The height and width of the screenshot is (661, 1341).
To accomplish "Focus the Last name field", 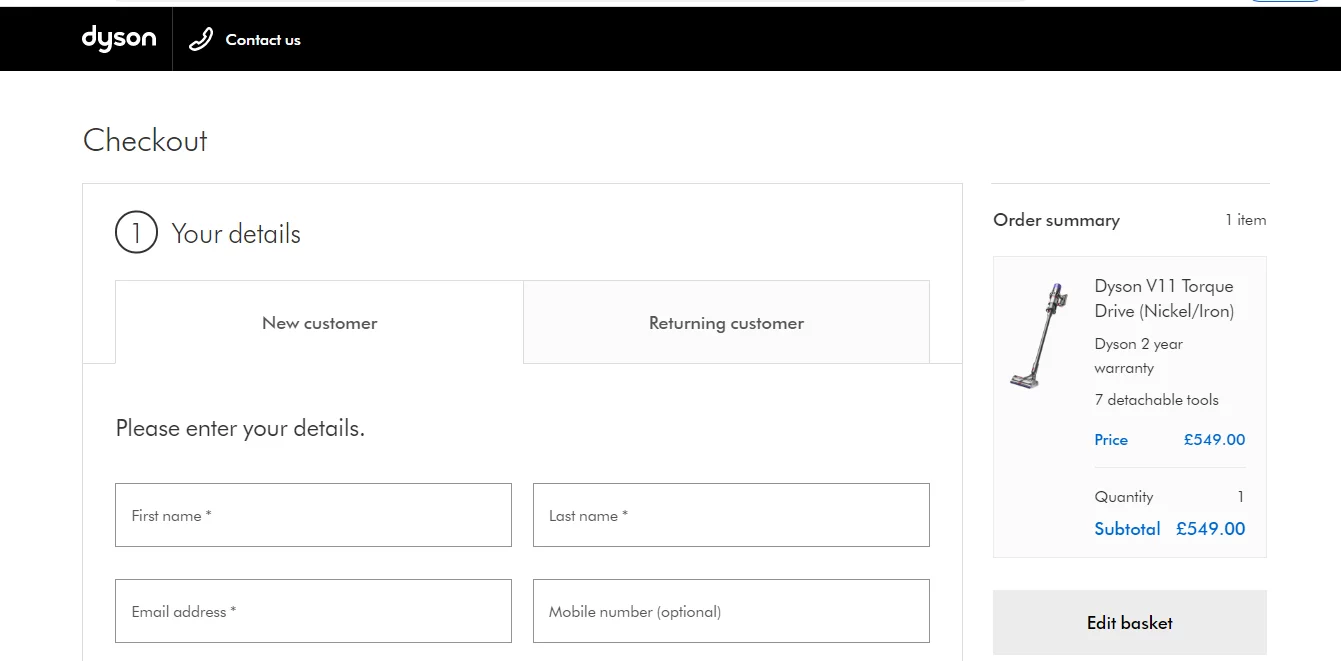I will (x=731, y=515).
